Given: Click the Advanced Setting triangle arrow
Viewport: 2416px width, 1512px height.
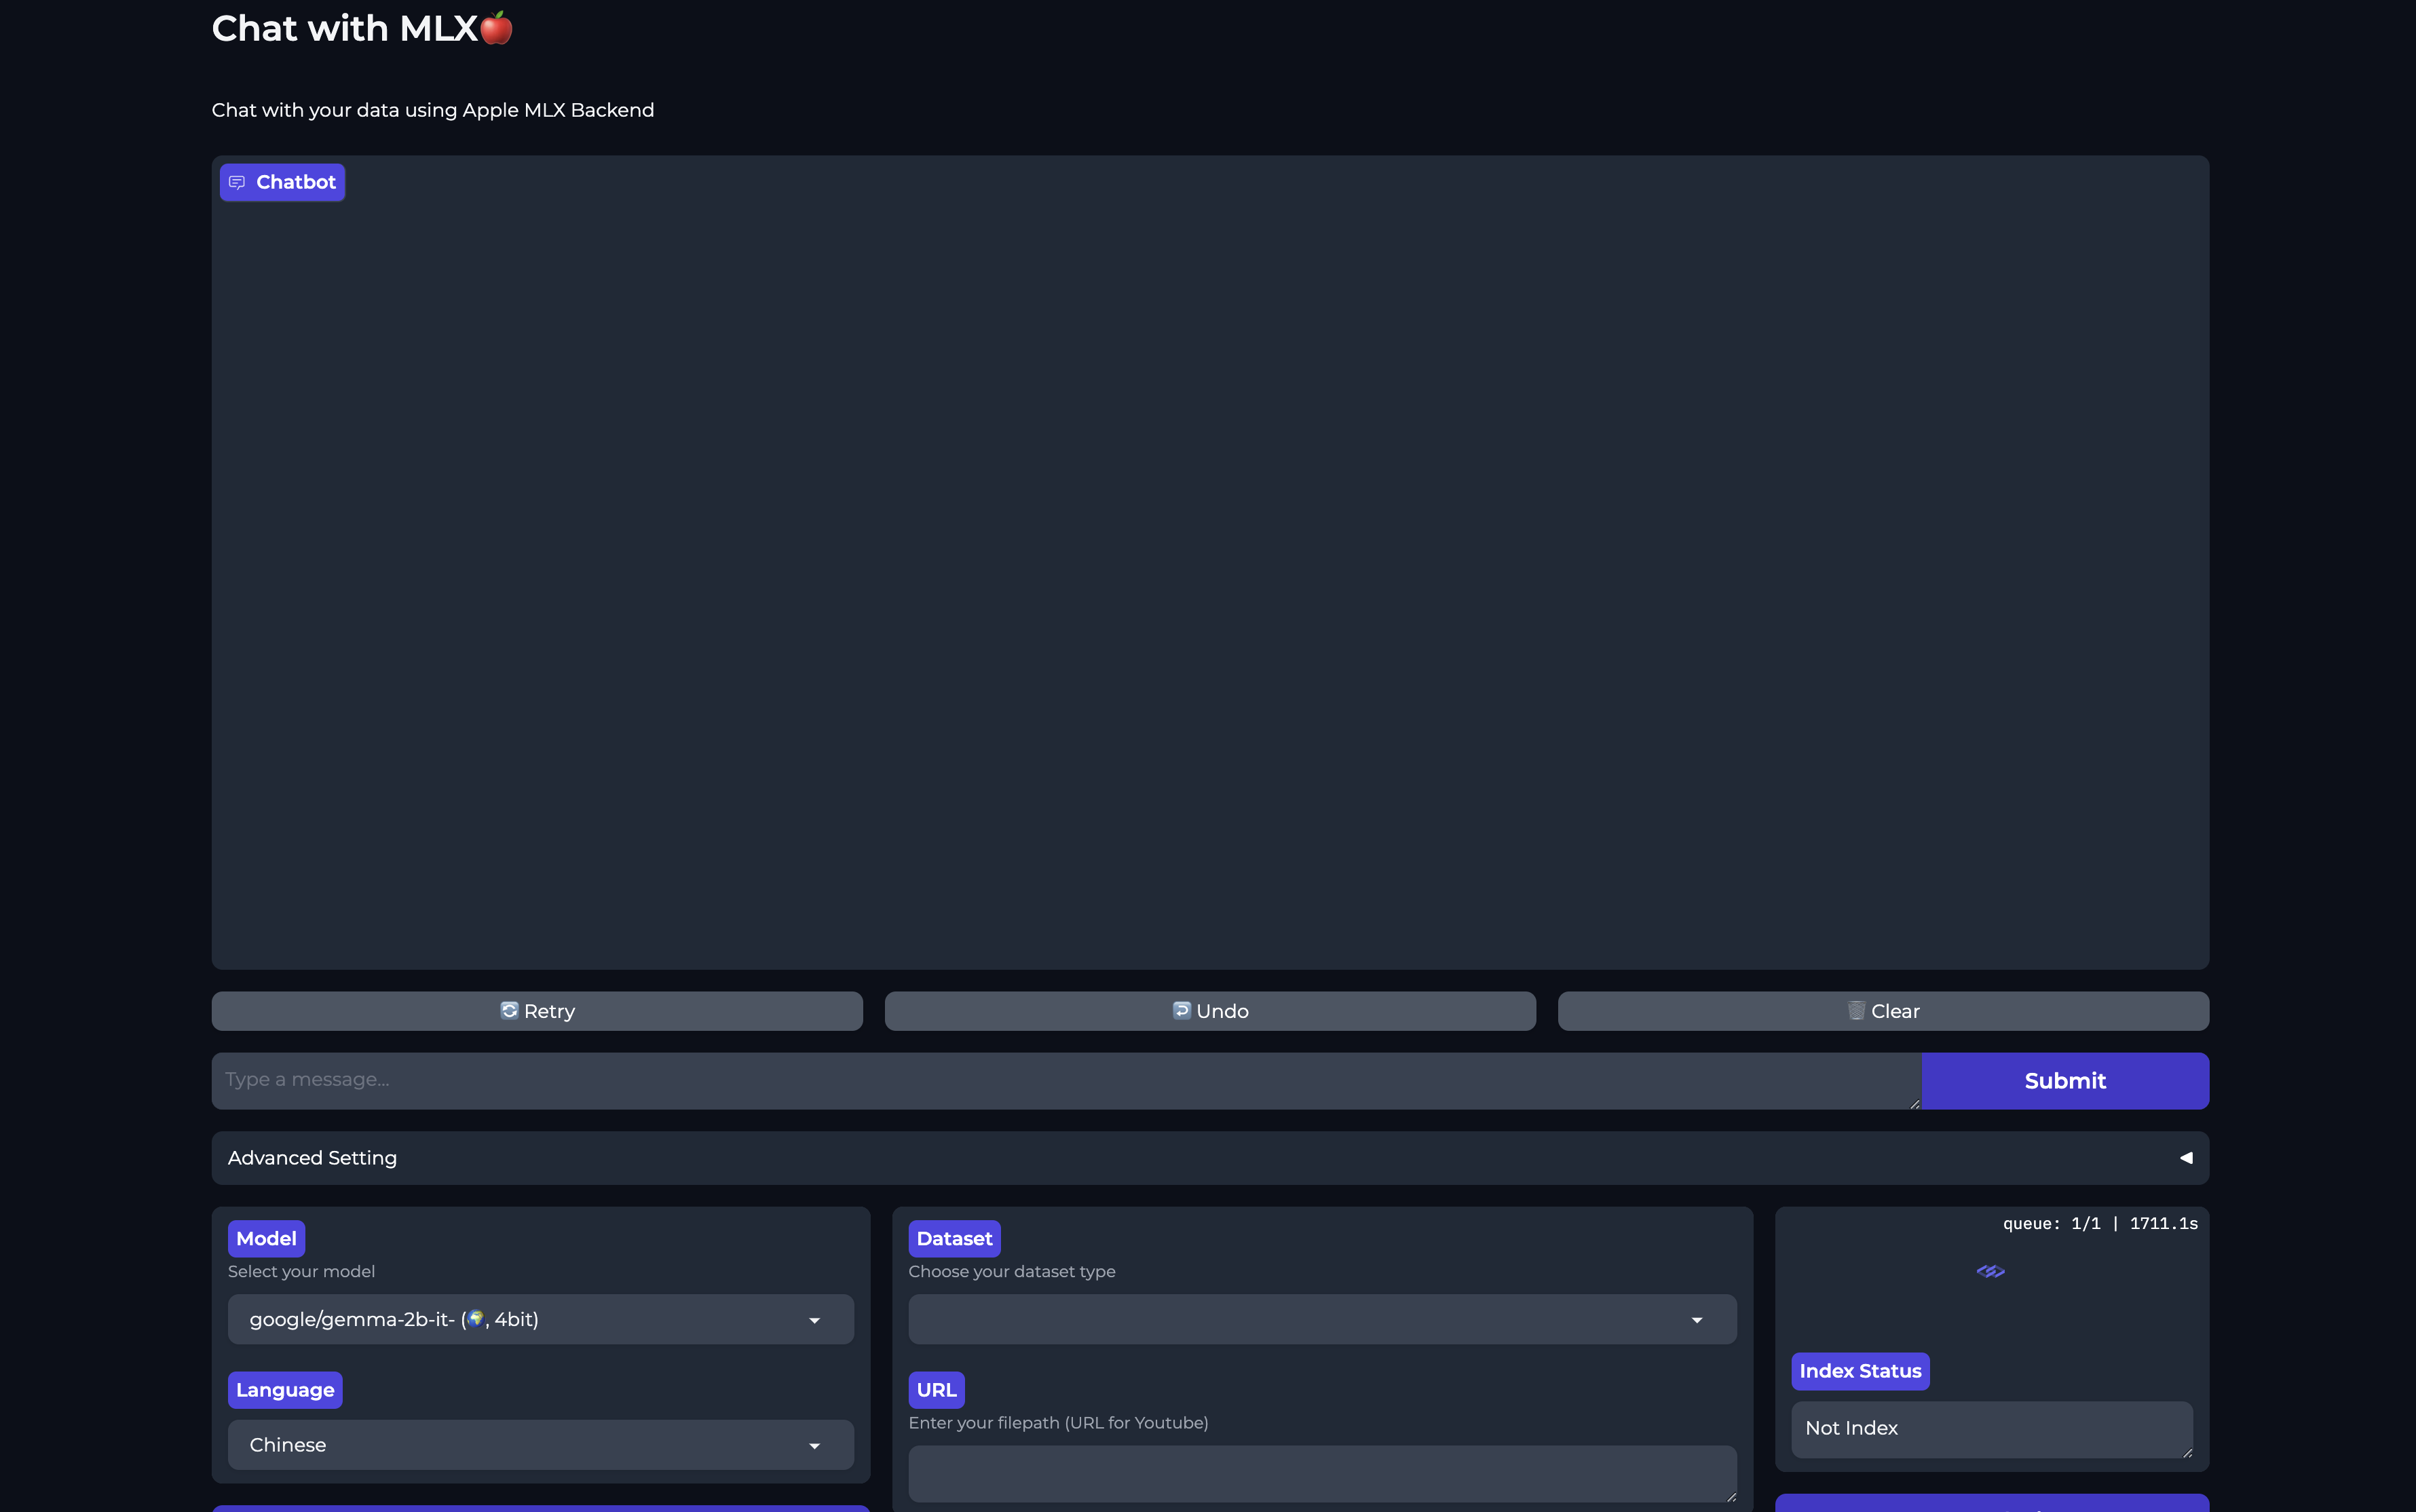Looking at the screenshot, I should (x=2186, y=1158).
